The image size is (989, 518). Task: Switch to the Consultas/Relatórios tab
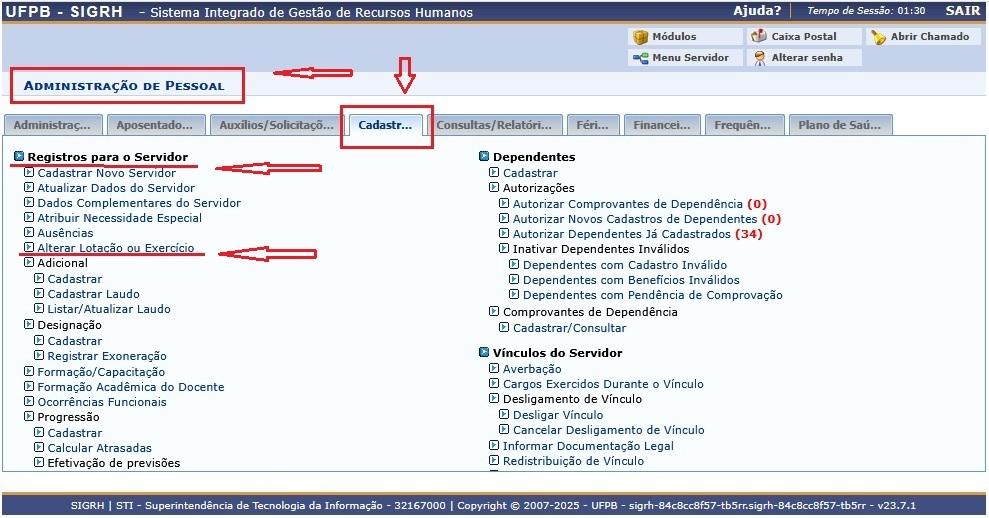493,125
